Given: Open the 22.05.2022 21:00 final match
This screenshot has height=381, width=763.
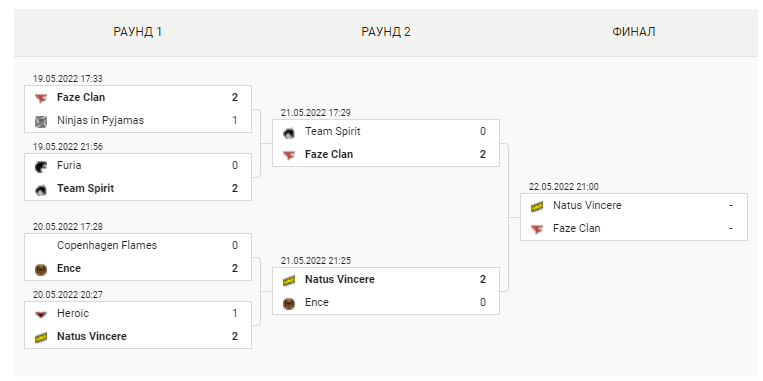Looking at the screenshot, I should 634,217.
